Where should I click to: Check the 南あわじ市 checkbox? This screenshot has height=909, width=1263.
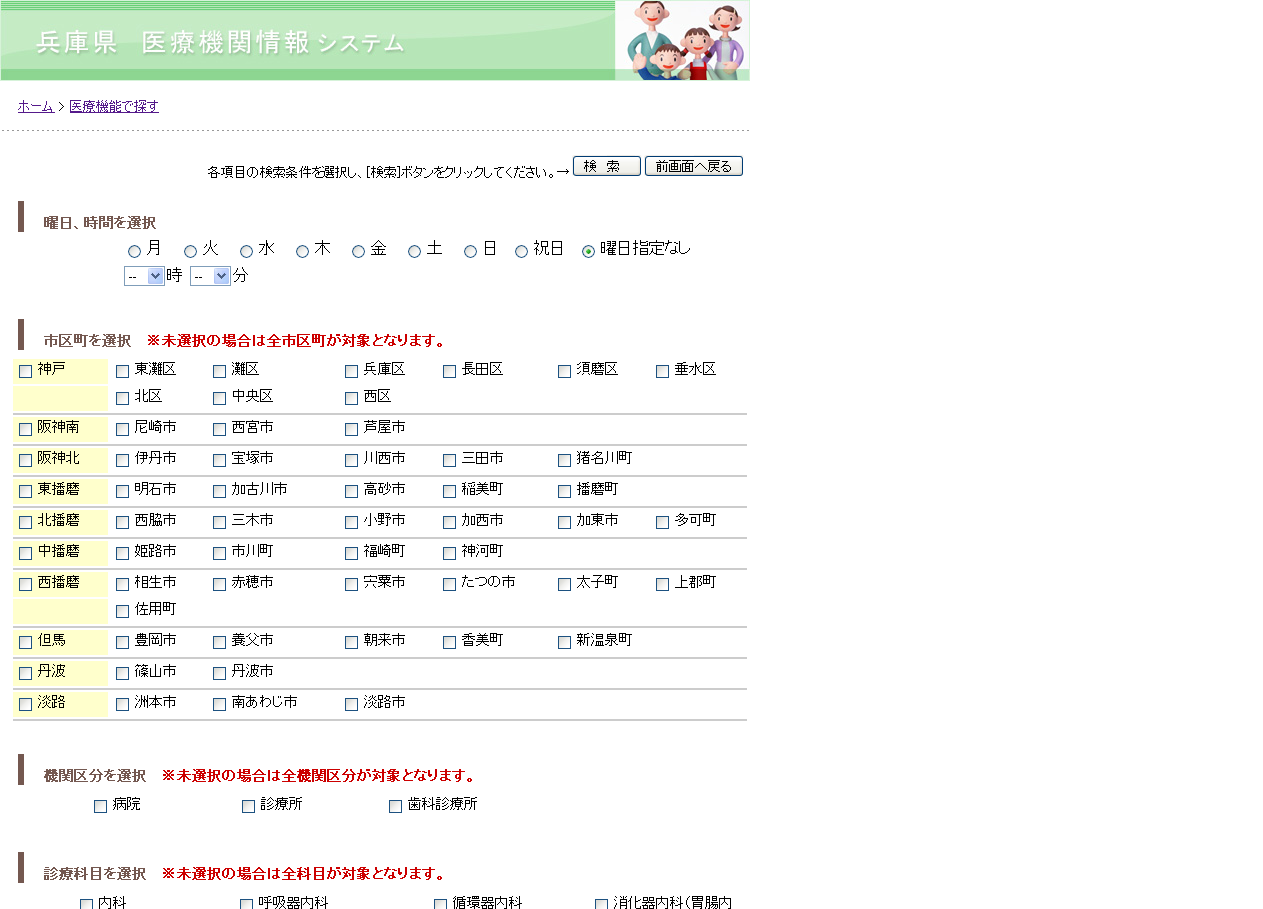220,705
